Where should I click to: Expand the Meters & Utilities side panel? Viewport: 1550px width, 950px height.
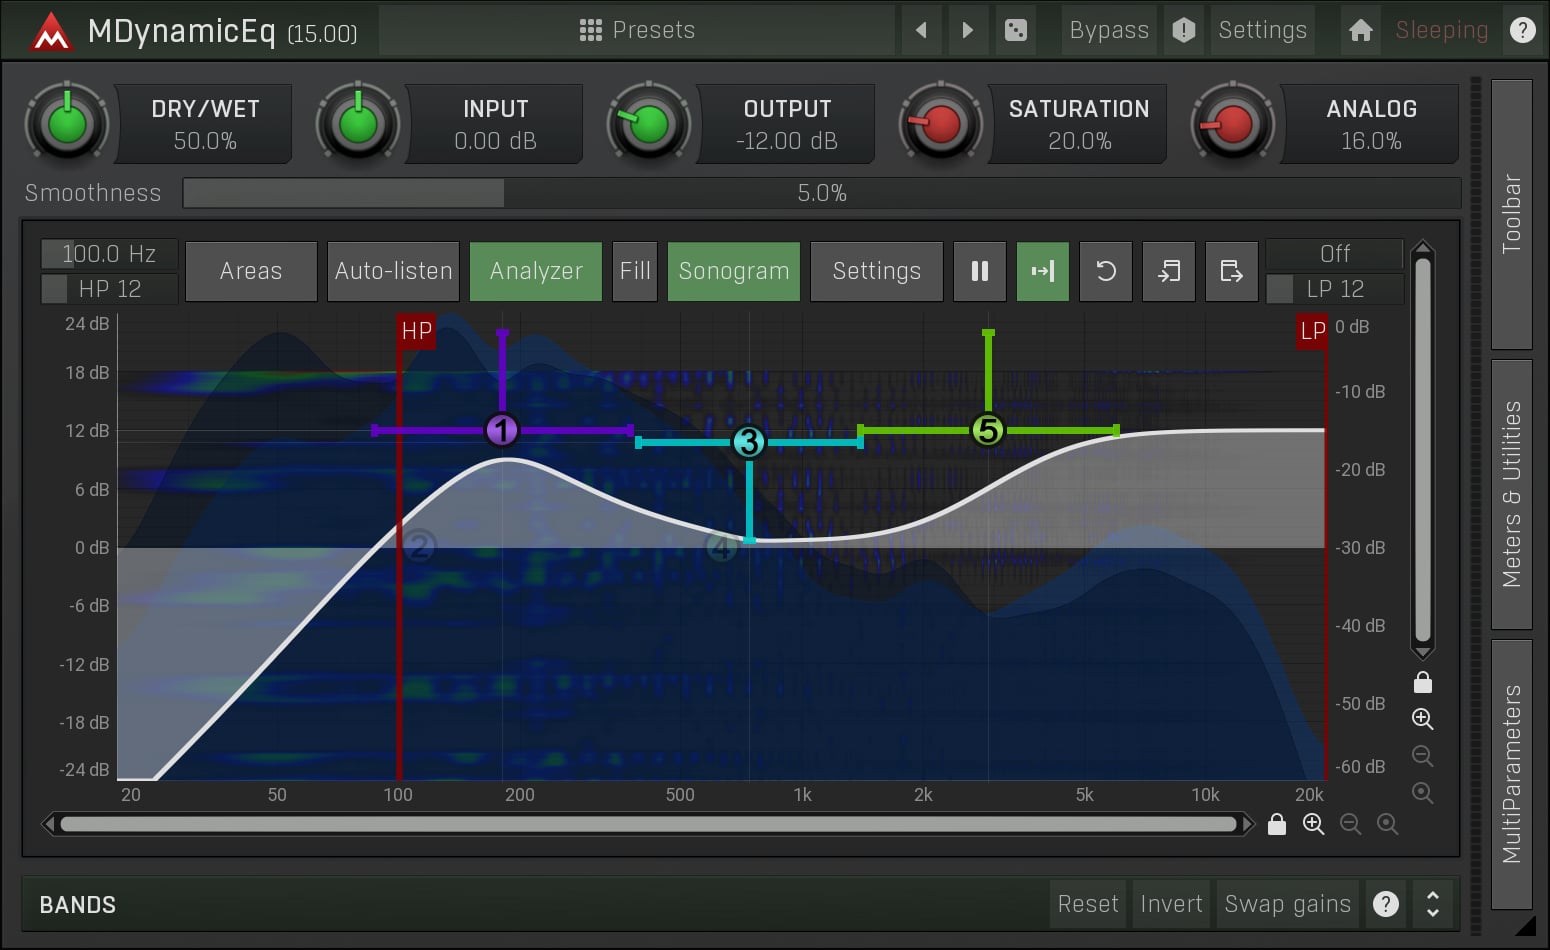pos(1511,494)
